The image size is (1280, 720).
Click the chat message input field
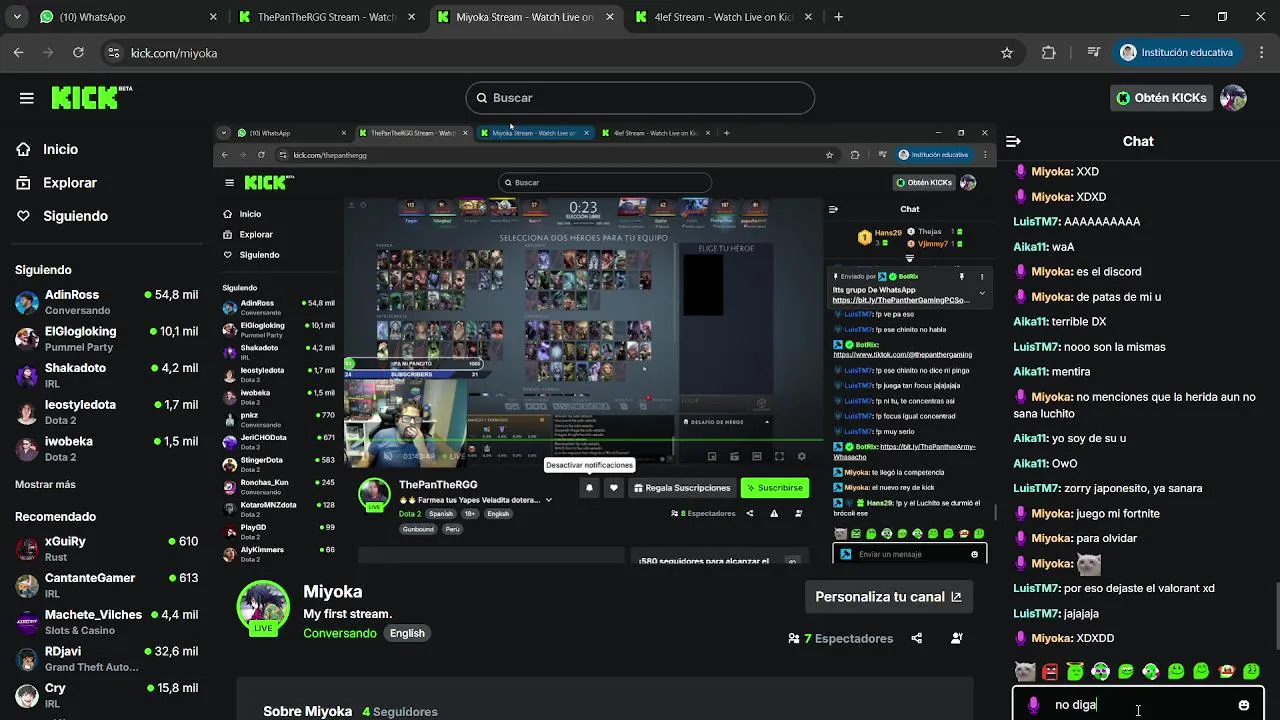tap(1138, 704)
